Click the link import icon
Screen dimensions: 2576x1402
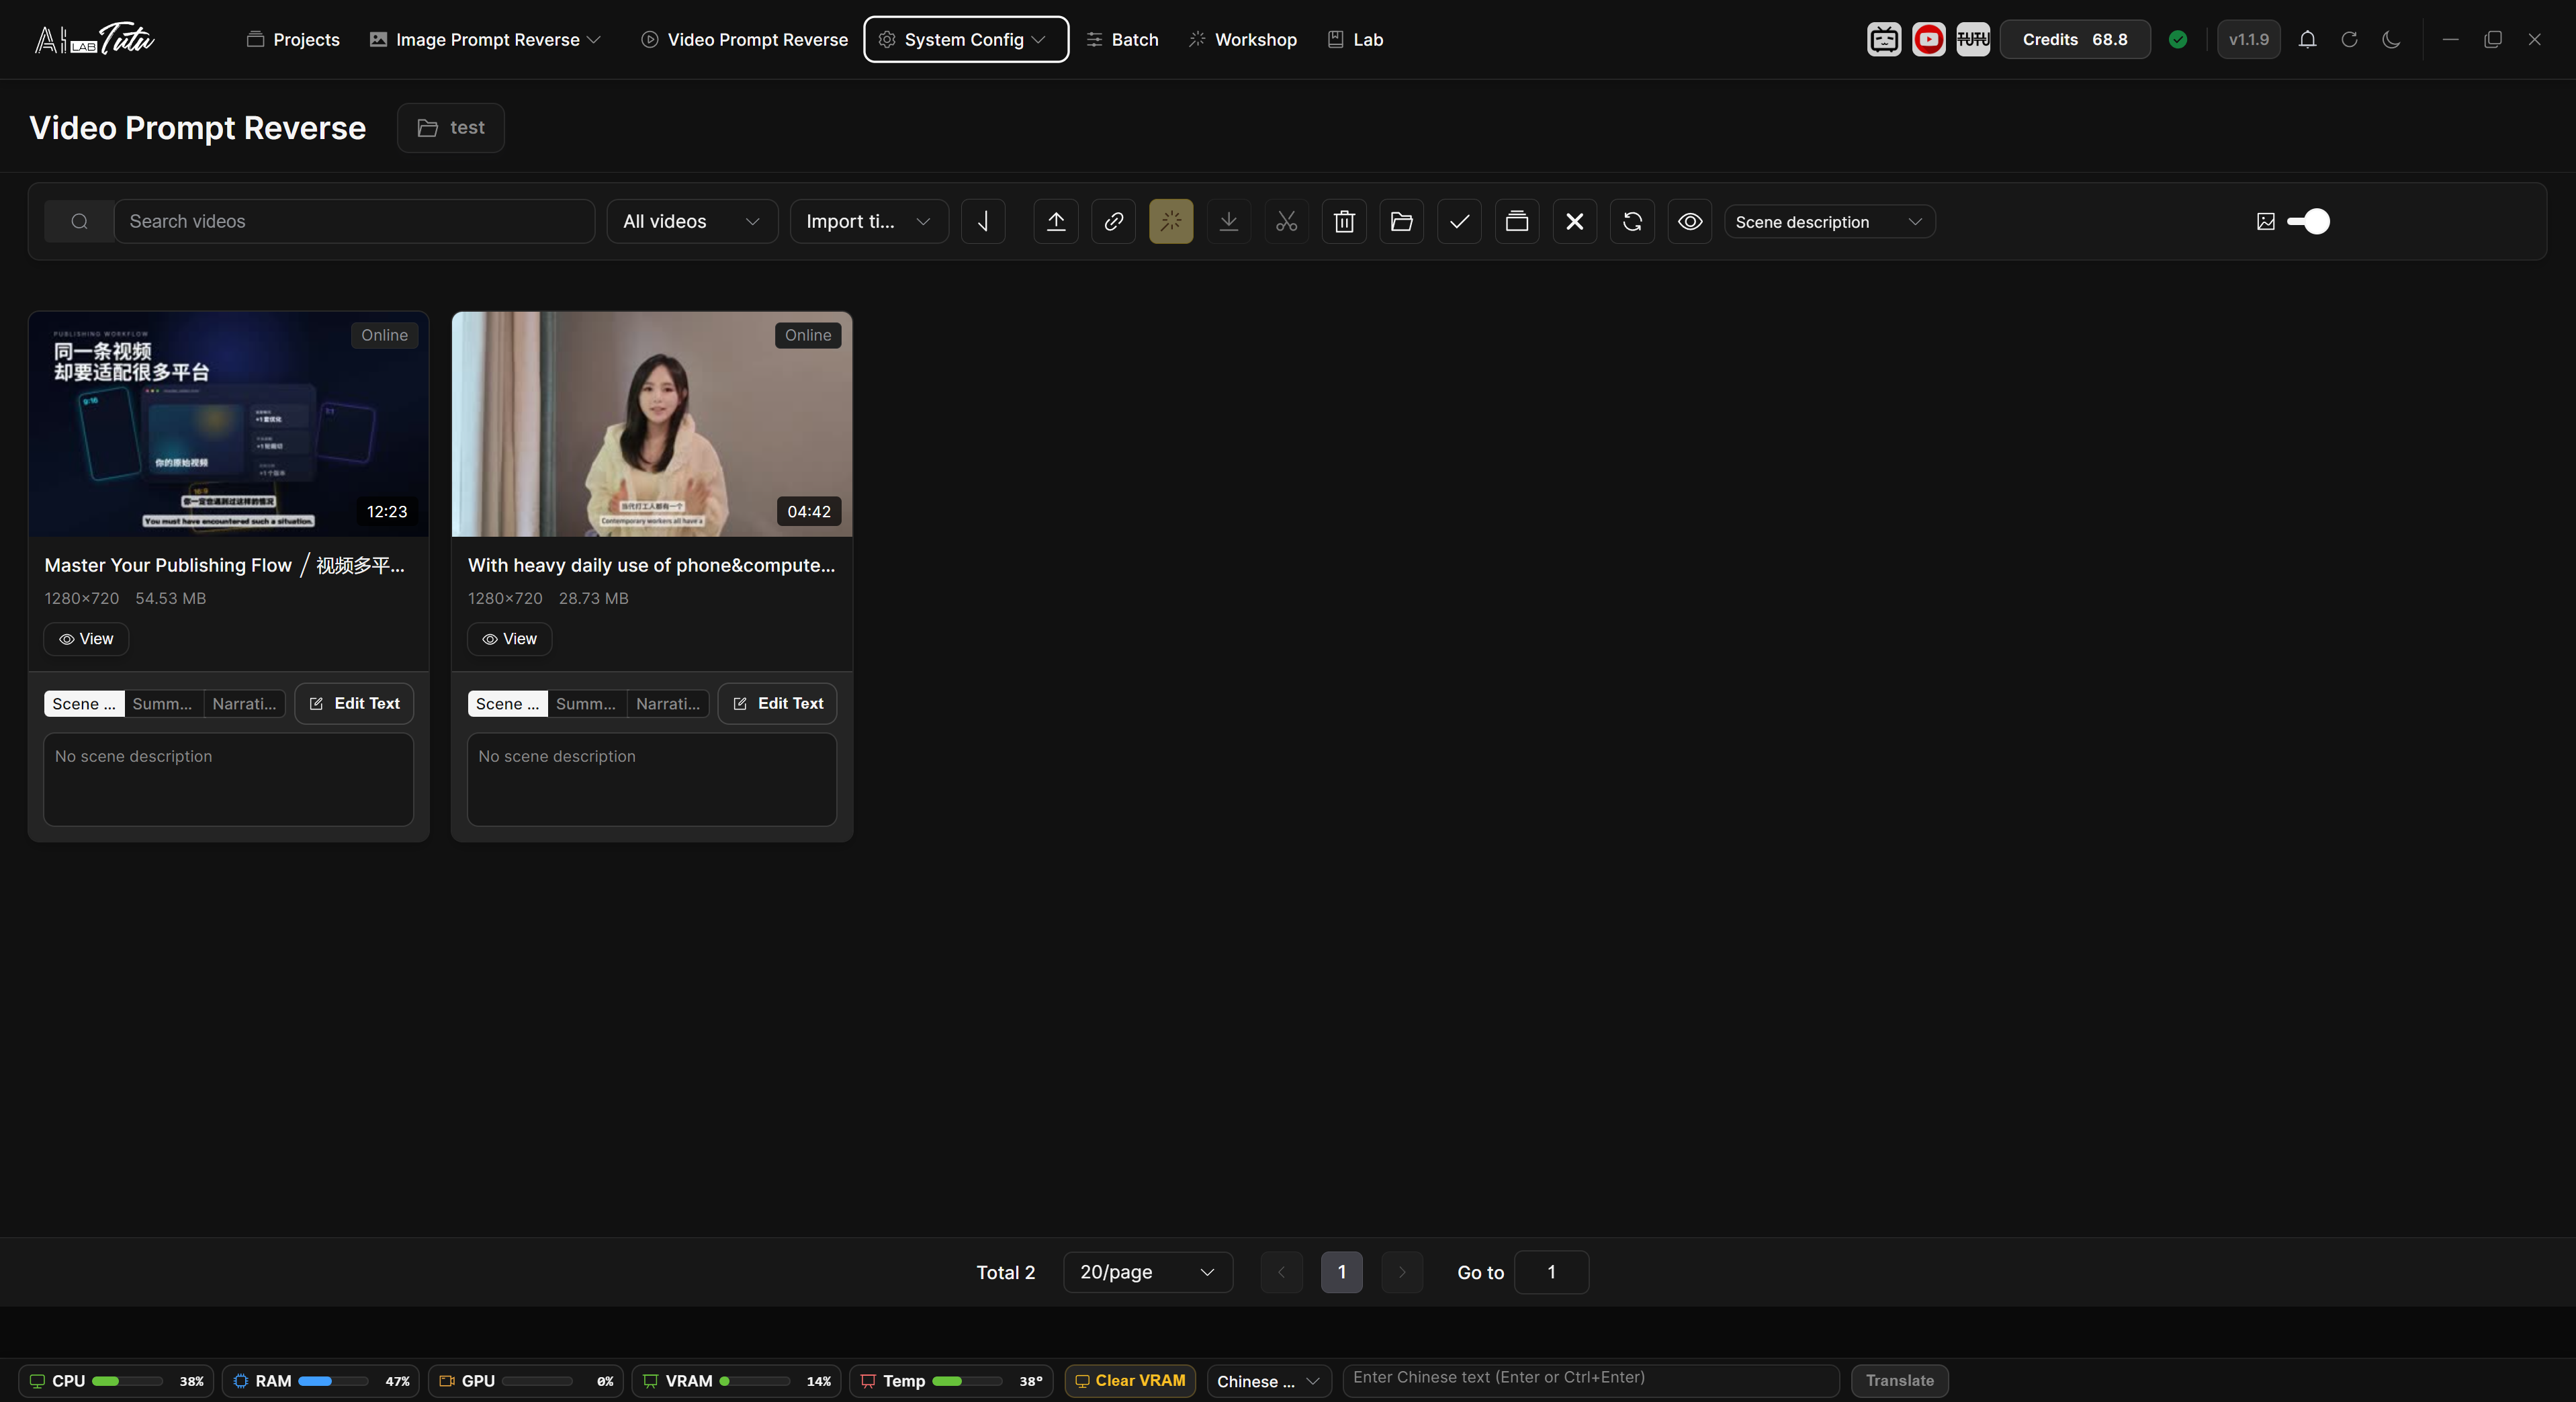1113,221
